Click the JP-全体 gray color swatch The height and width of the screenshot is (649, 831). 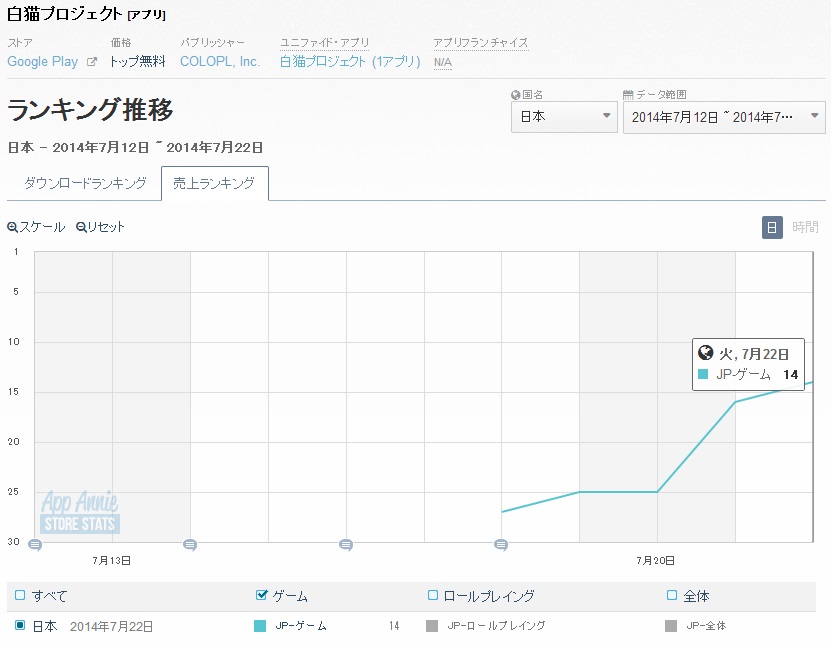671,626
